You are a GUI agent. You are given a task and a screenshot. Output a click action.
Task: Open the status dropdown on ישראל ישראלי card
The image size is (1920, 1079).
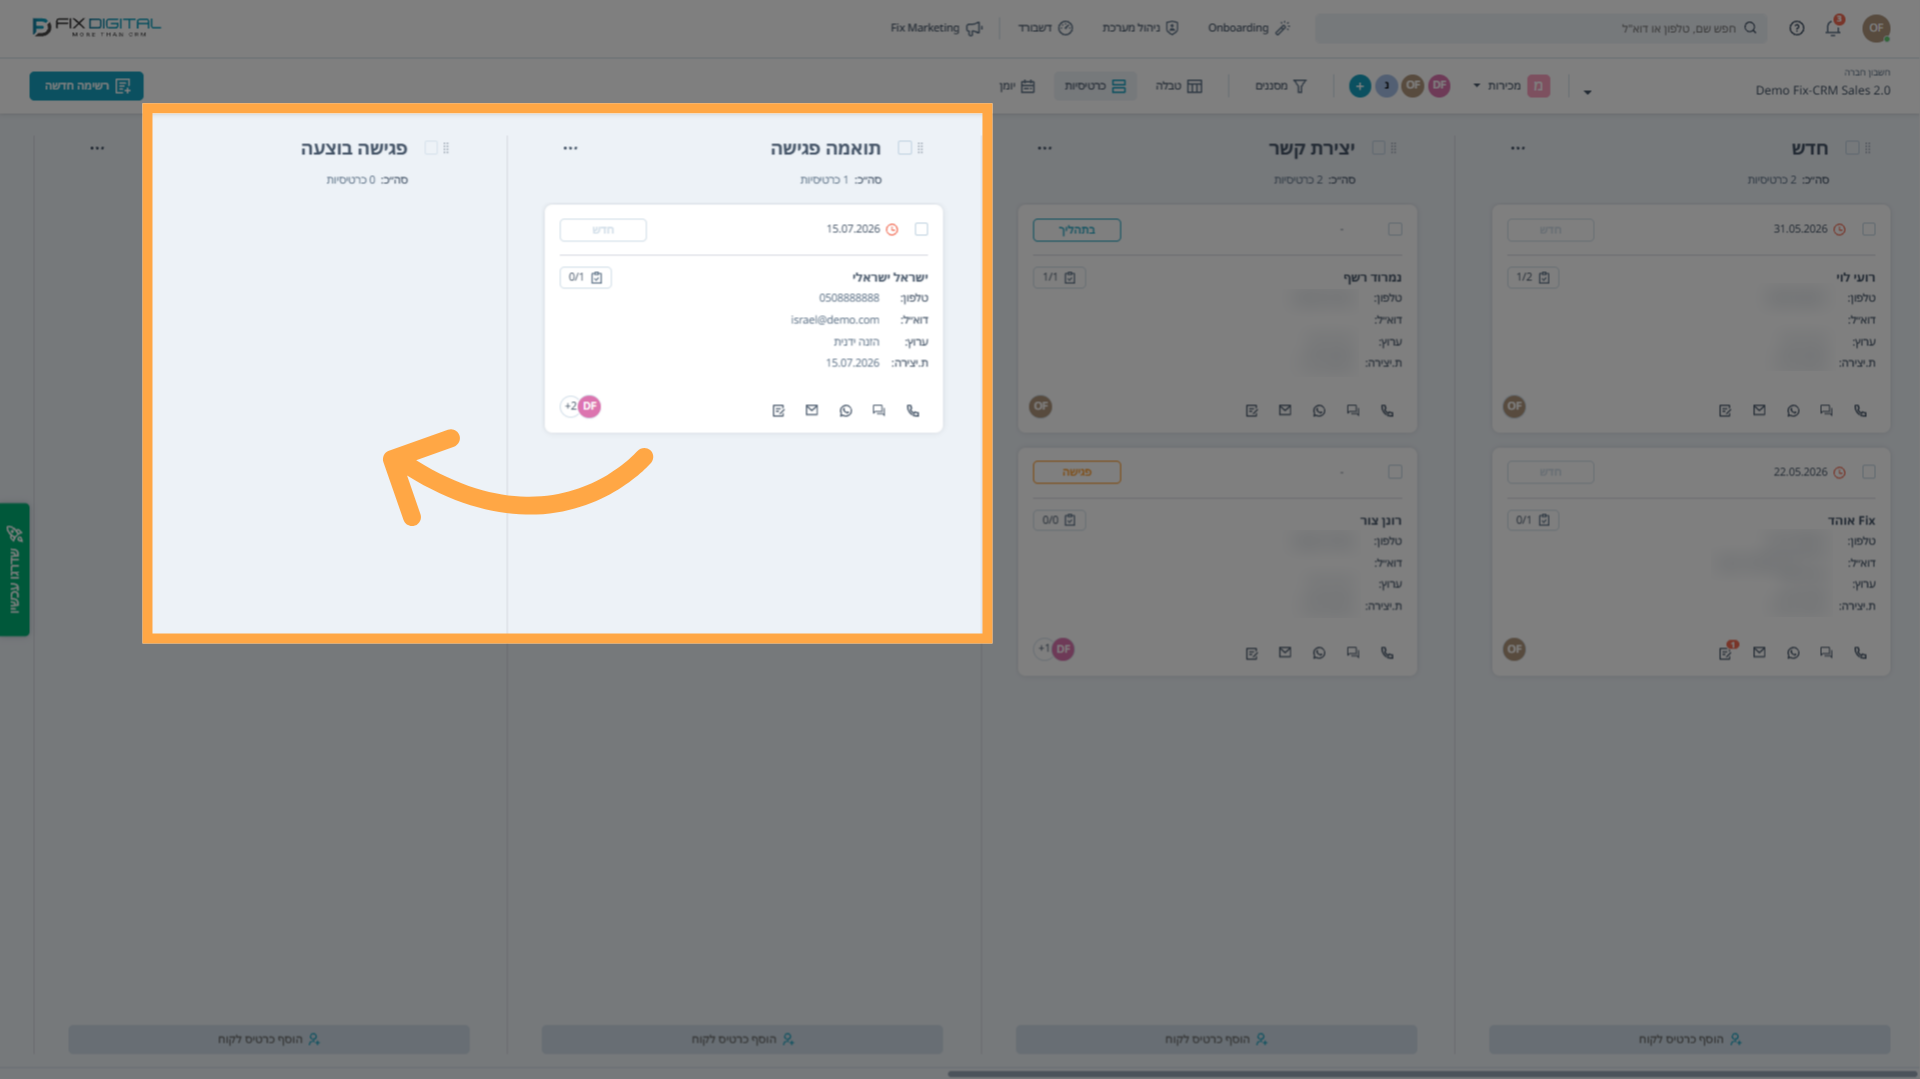click(x=603, y=230)
